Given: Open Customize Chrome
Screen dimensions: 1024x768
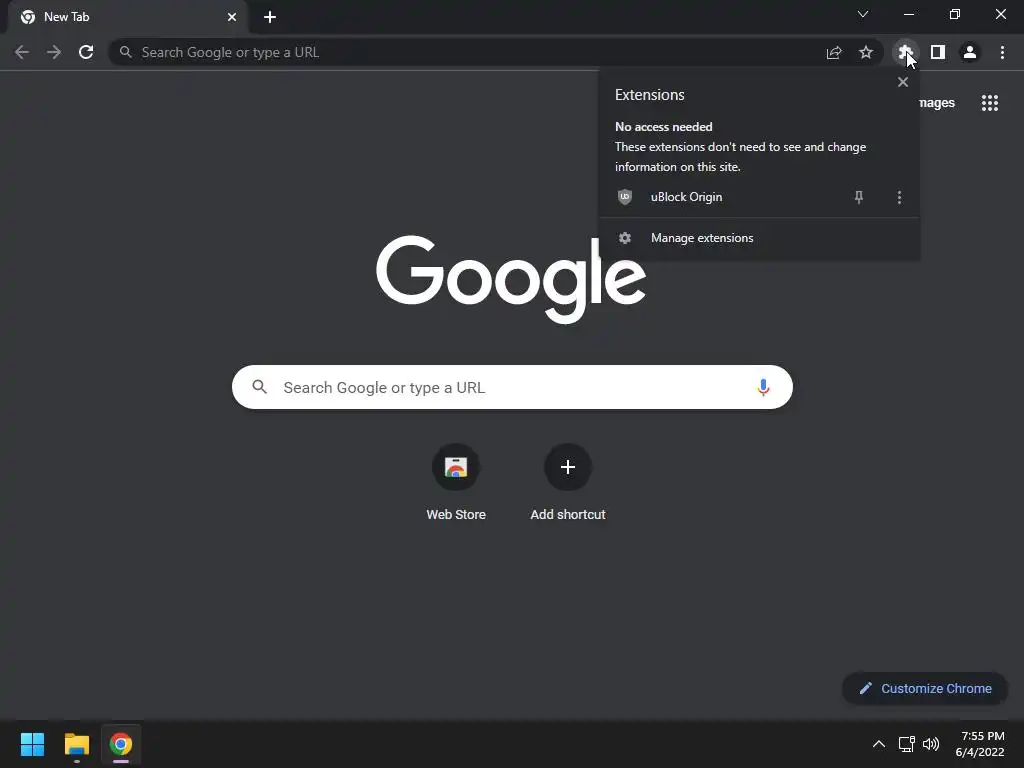Looking at the screenshot, I should (925, 688).
